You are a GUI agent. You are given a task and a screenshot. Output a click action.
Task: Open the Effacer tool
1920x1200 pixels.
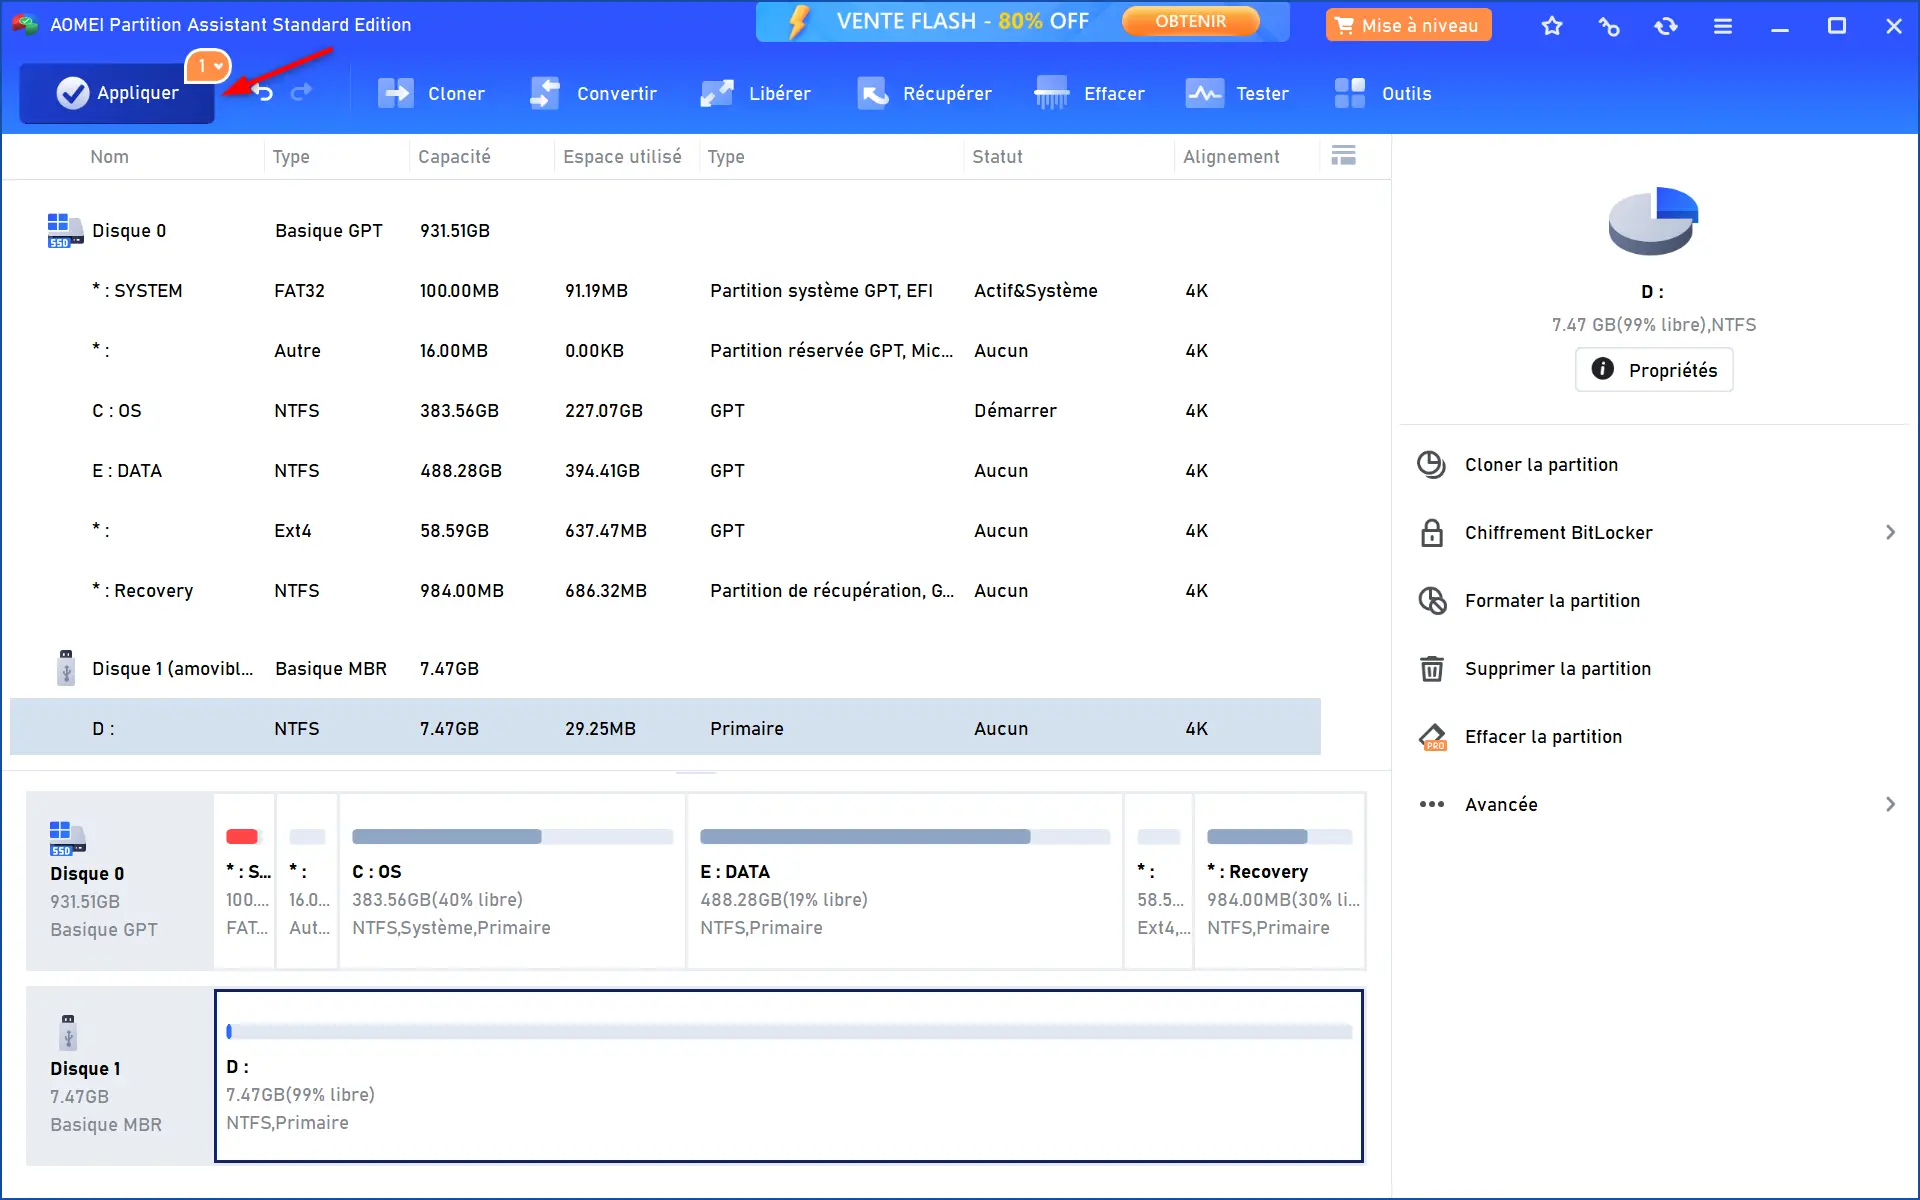(1089, 93)
